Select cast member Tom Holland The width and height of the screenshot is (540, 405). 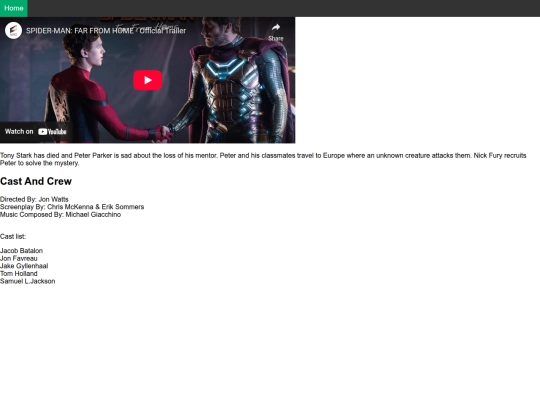pyautogui.click(x=19, y=273)
